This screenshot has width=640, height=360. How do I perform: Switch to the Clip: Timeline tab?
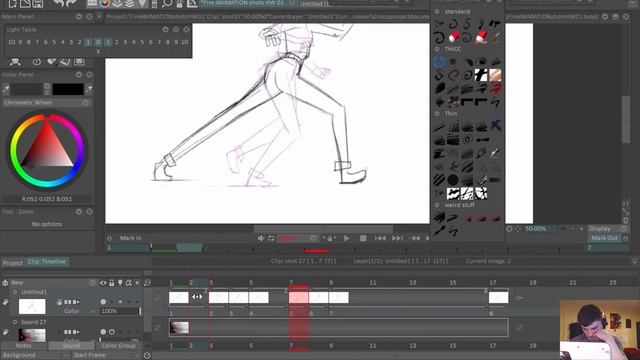coord(47,262)
